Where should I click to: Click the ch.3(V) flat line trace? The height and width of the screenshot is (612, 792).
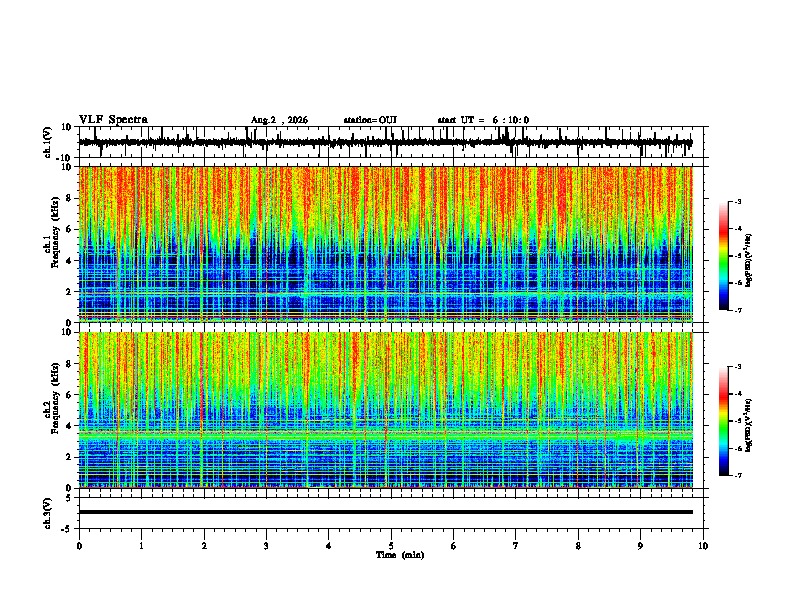click(385, 512)
